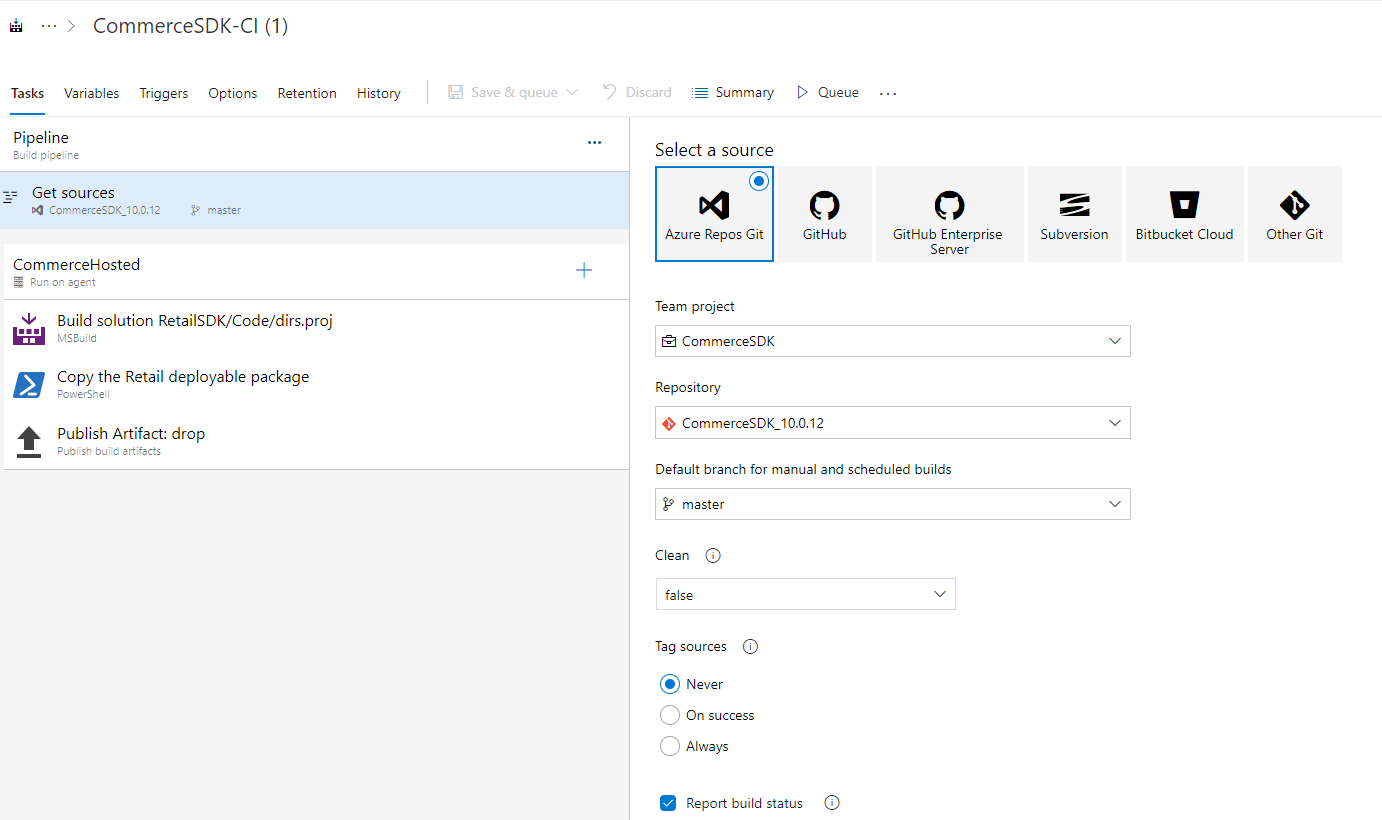1382x820 pixels.
Task: Select the Bitbucket Cloud source tile
Action: [1184, 214]
